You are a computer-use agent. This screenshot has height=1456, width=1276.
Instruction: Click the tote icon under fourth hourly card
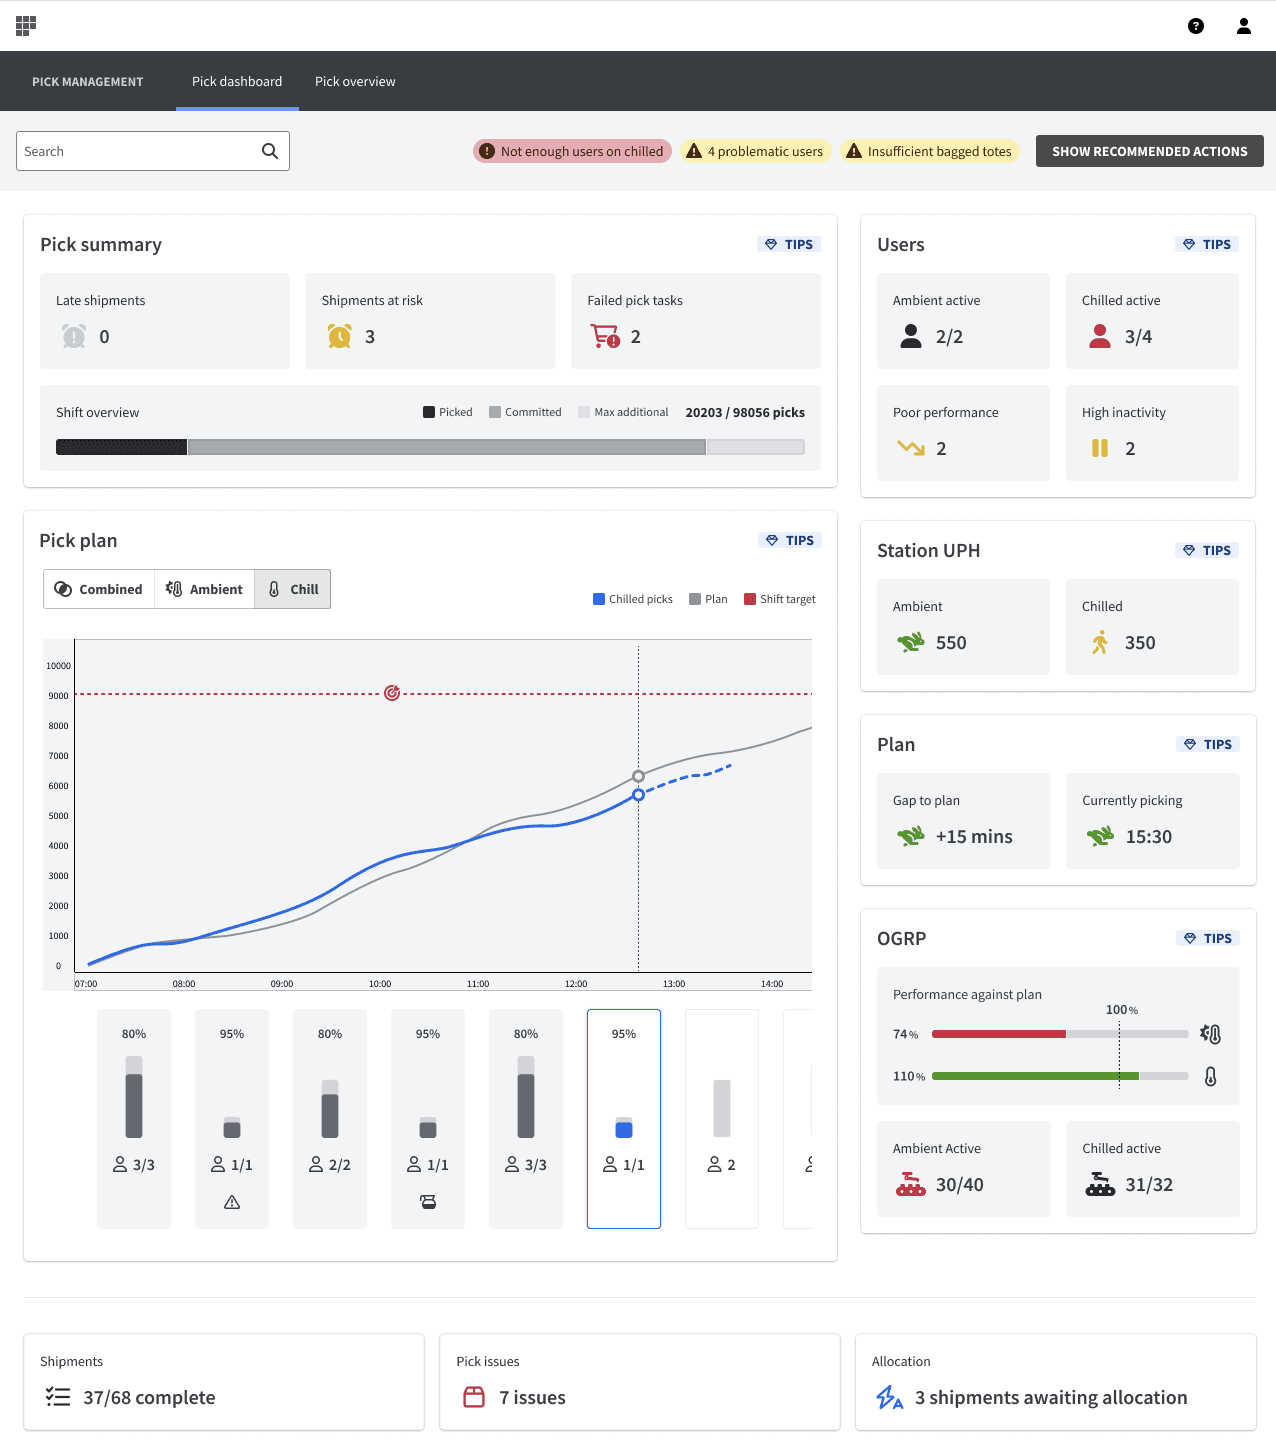[428, 1202]
